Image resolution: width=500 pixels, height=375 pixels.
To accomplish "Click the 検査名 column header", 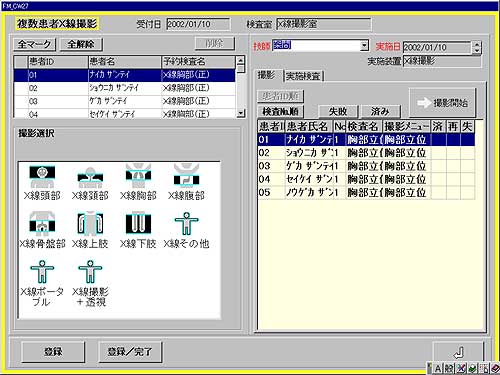I will (x=364, y=126).
